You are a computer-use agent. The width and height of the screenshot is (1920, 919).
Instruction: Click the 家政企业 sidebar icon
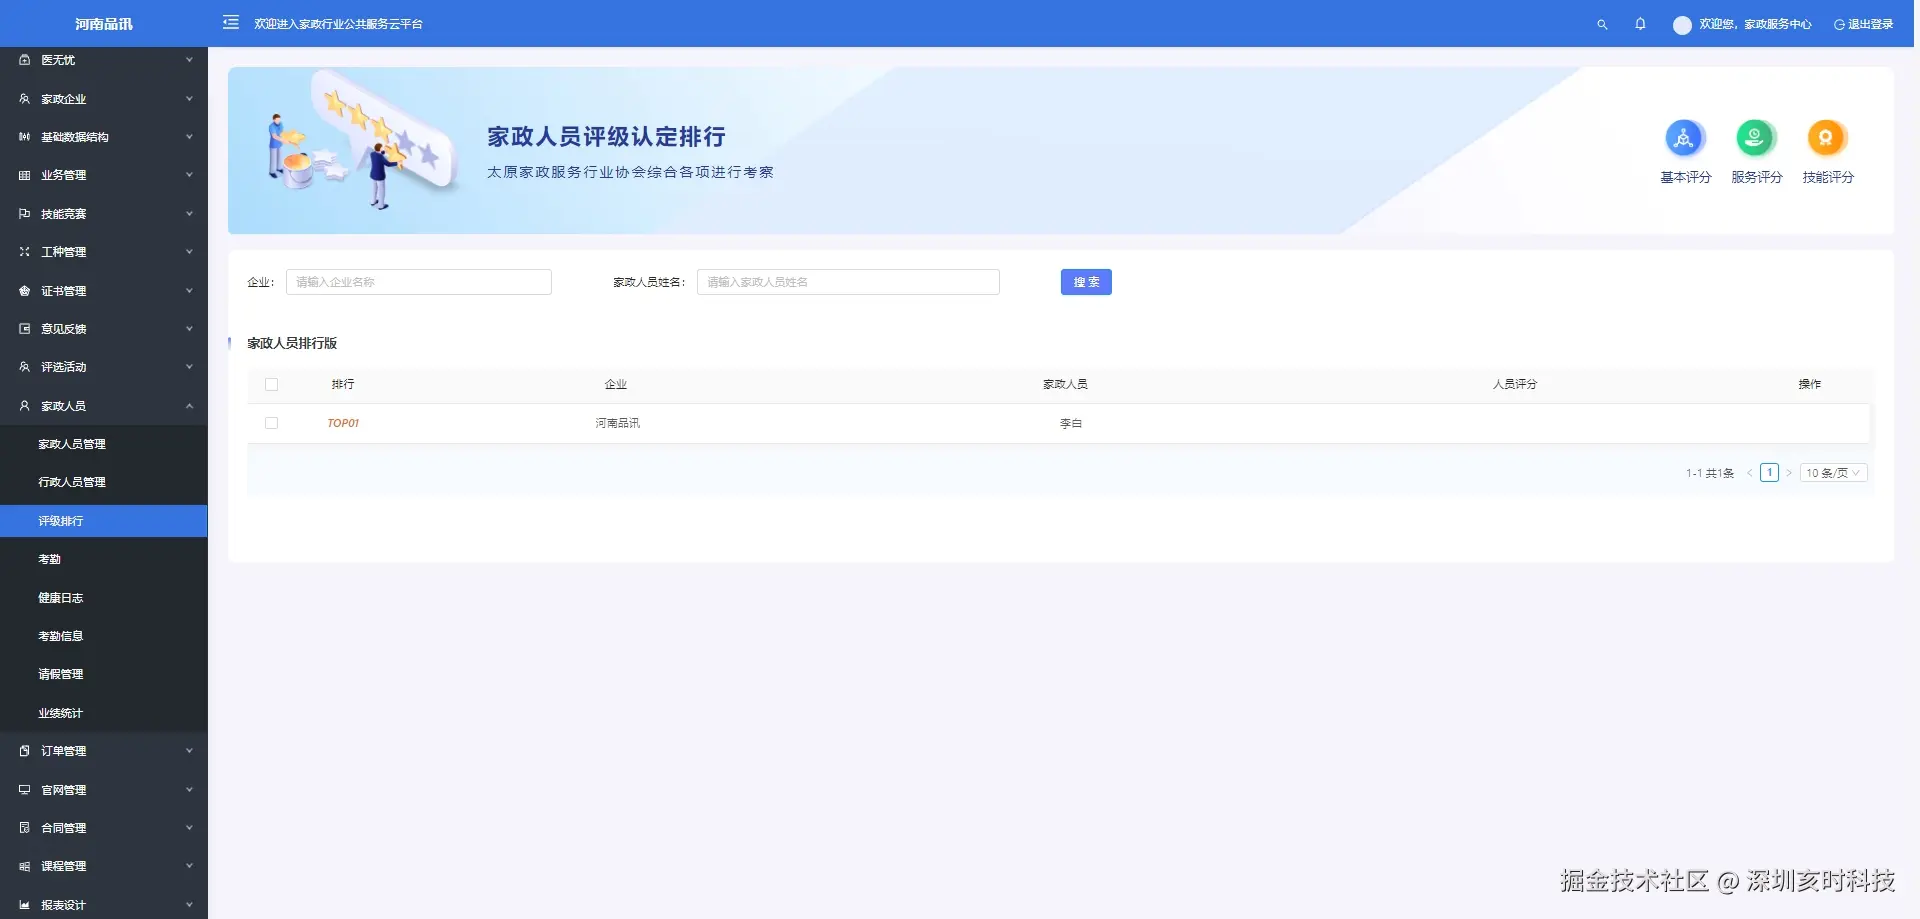[x=25, y=99]
